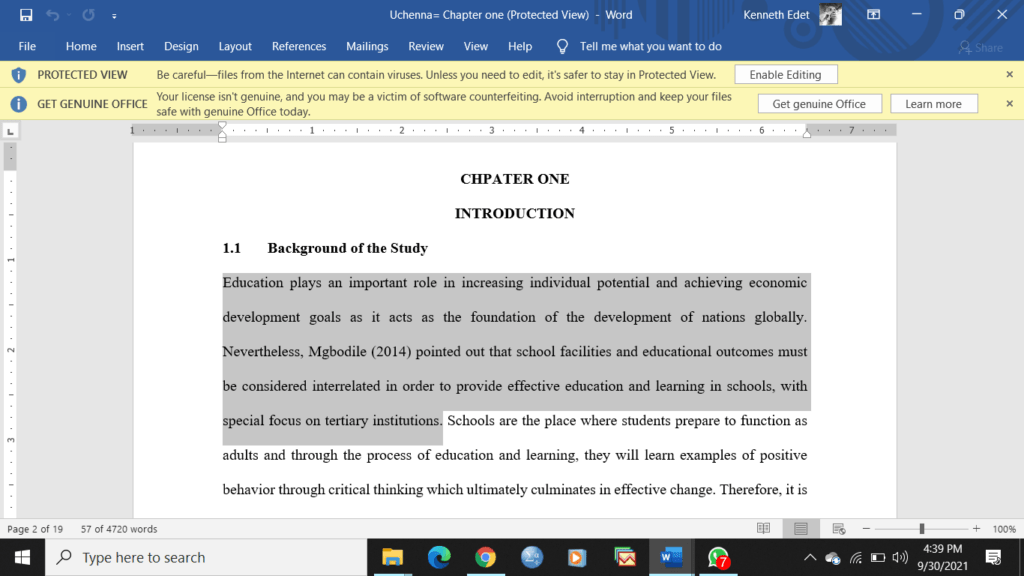Click the Enable Editing button
Image resolution: width=1024 pixels, height=576 pixels.
(x=786, y=74)
